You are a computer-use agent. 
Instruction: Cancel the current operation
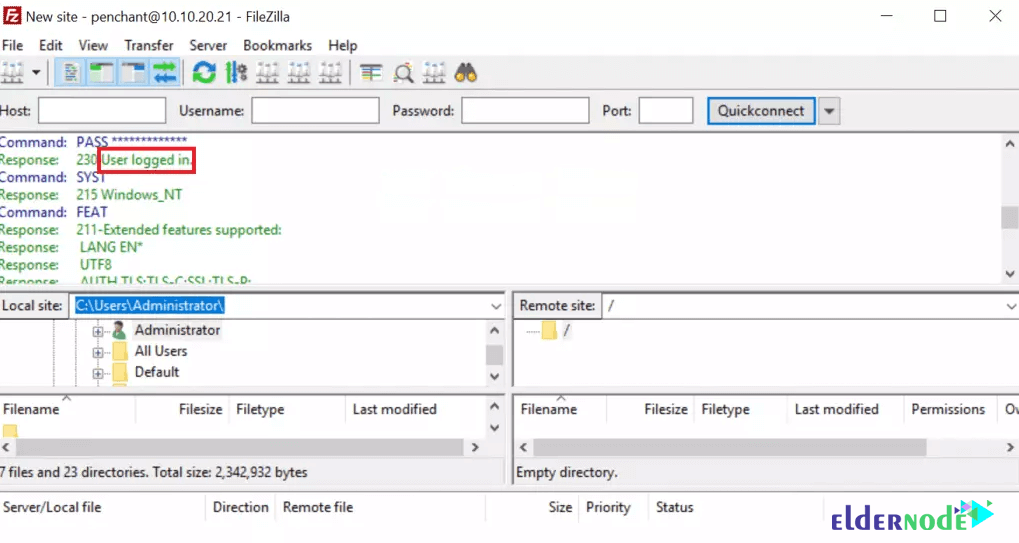point(267,73)
